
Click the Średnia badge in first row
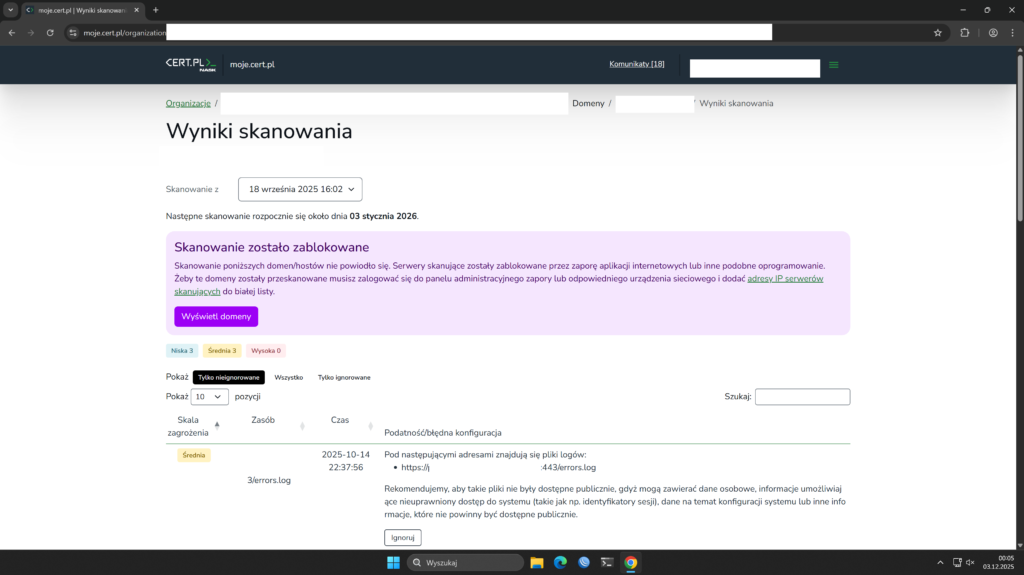pos(194,455)
